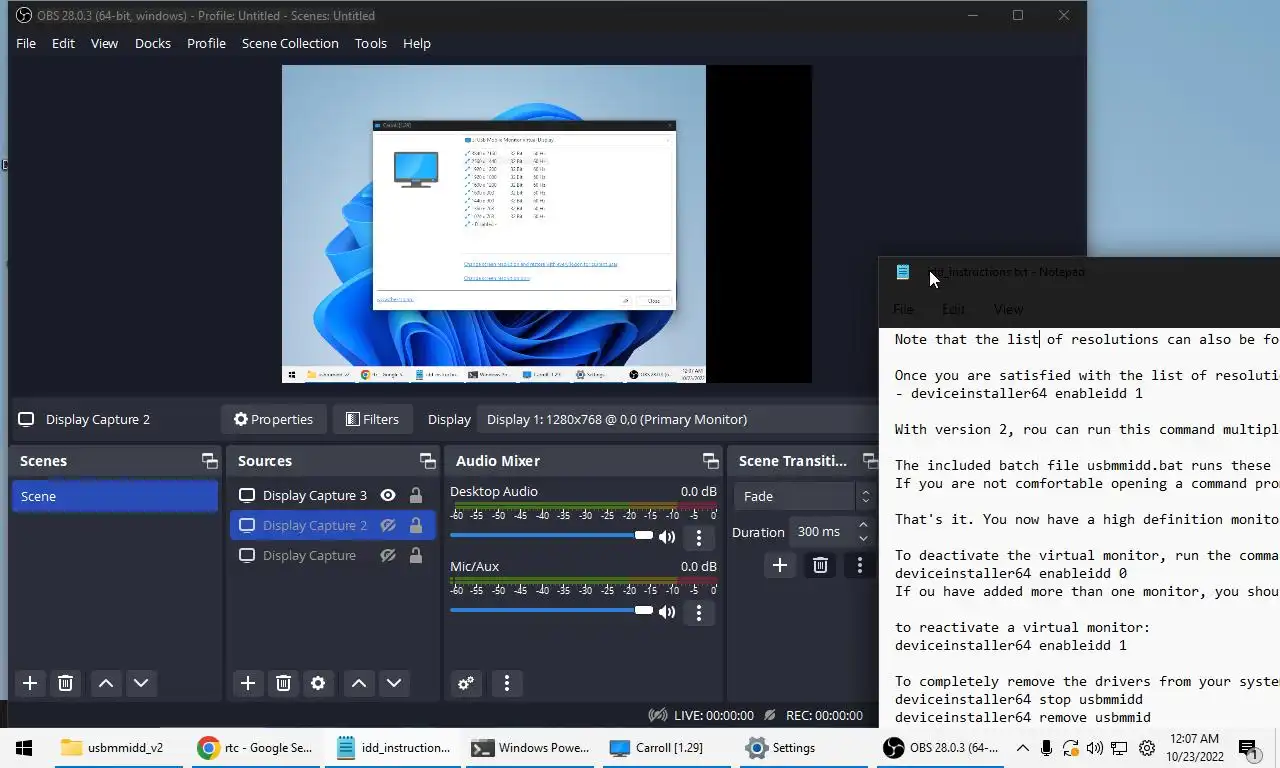1280x768 pixels.
Task: Add a scene transition with plus icon
Action: [x=780, y=565]
